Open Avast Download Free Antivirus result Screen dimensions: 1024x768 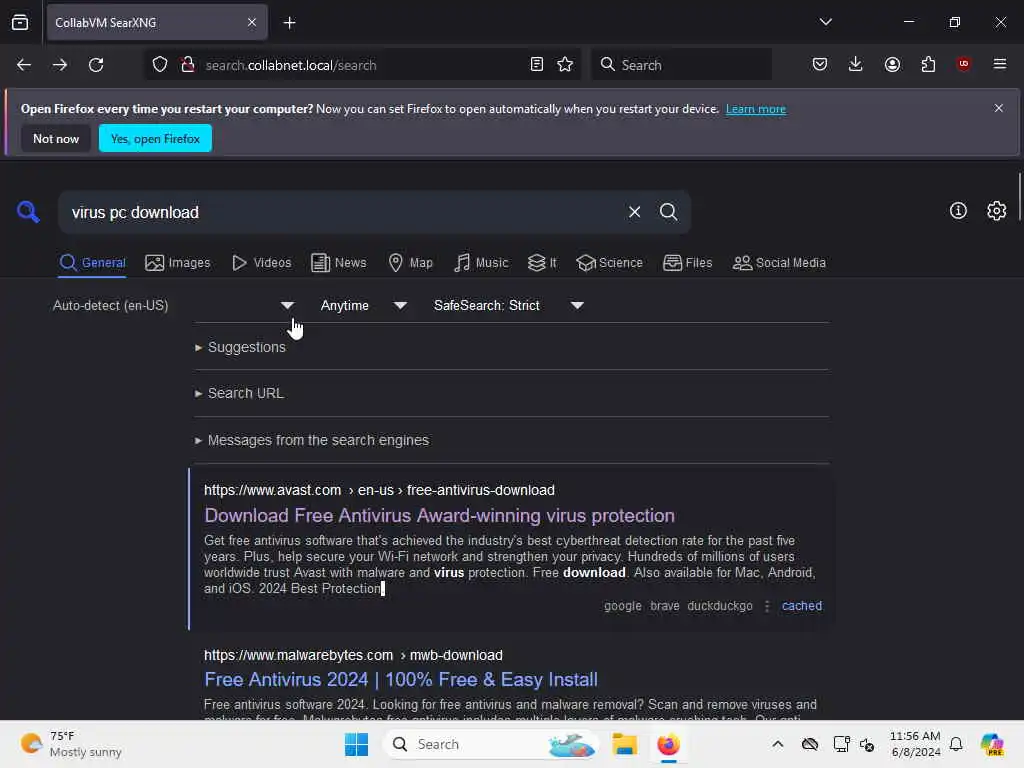(440, 515)
